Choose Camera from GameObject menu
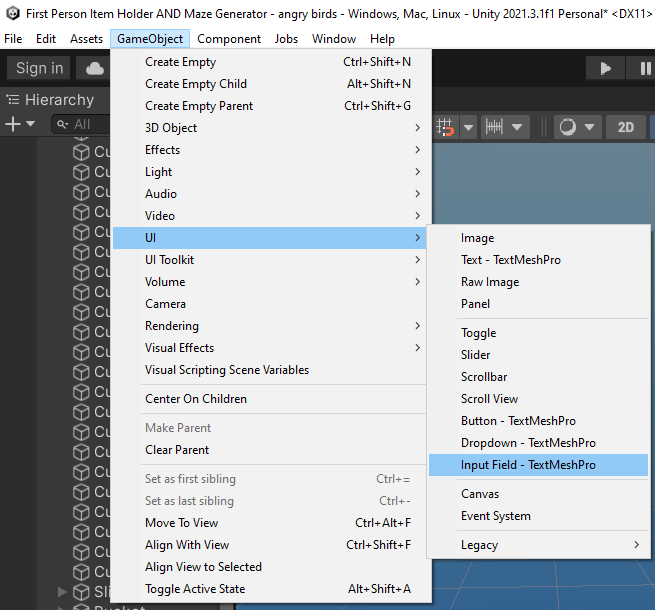655x610 pixels. [x=269, y=304]
